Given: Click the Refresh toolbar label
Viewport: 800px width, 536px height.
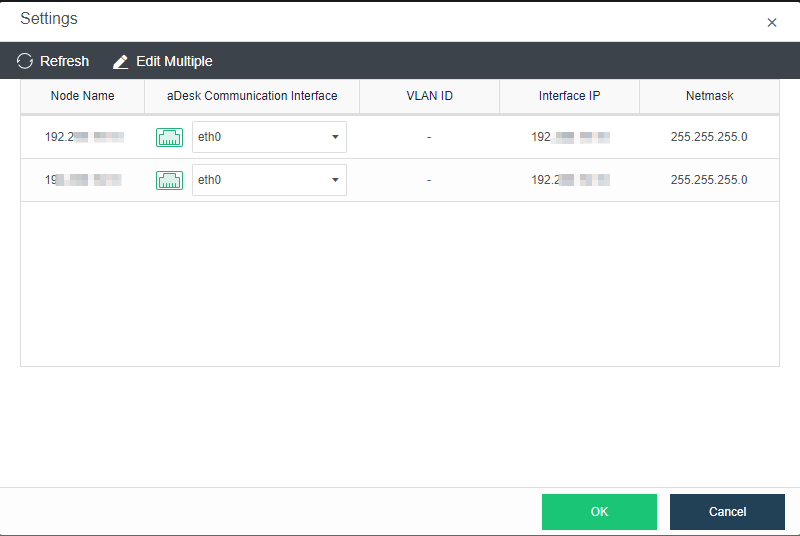Looking at the screenshot, I should pyautogui.click(x=65, y=62).
